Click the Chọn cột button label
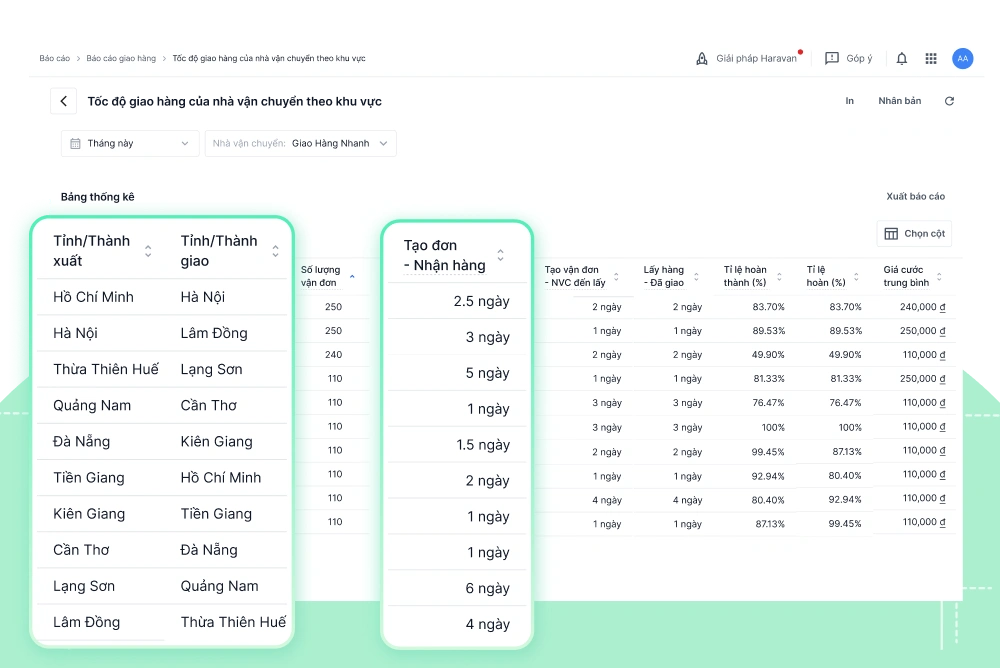The height and width of the screenshot is (668, 1000). point(924,234)
